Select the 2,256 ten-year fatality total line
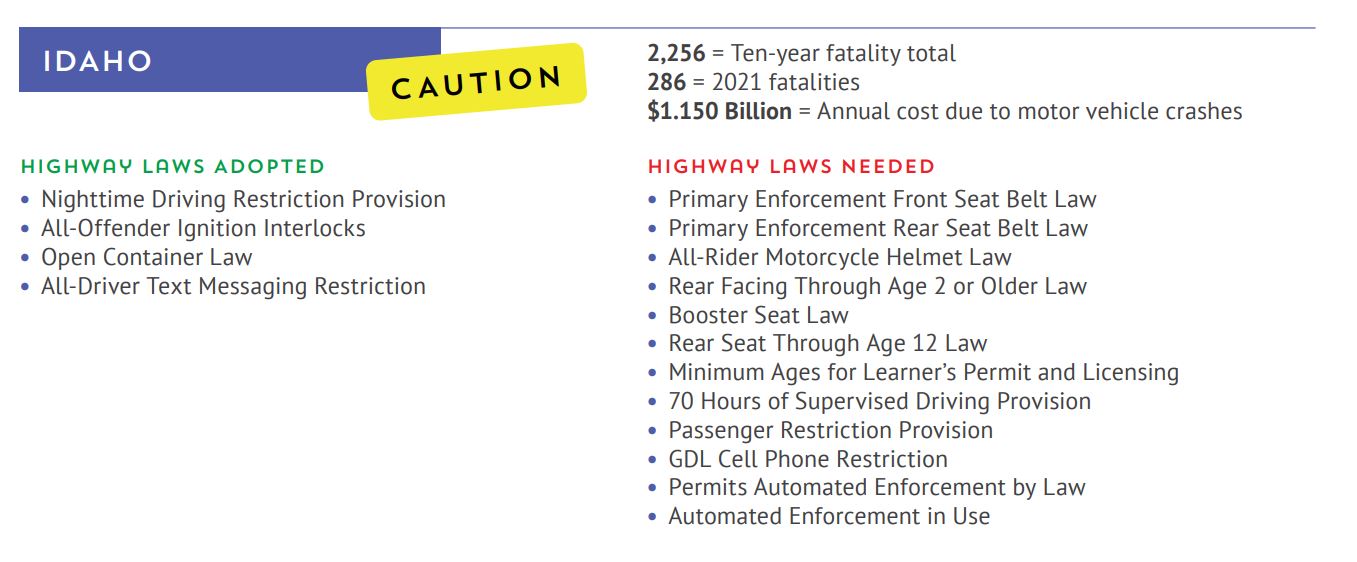Viewport: 1357px width, 562px height. coord(802,54)
